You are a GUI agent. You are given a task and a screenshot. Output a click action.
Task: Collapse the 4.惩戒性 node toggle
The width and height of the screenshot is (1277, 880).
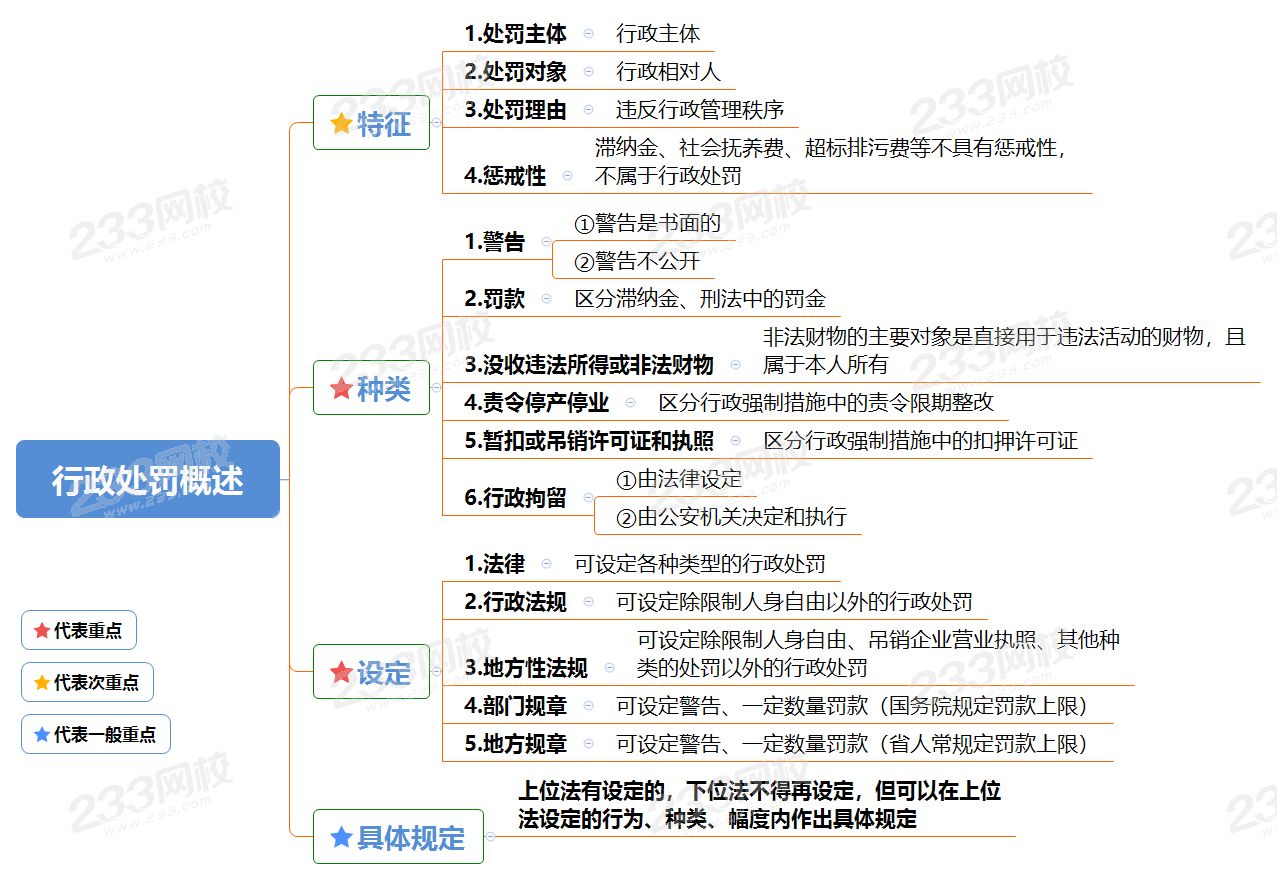(x=567, y=175)
